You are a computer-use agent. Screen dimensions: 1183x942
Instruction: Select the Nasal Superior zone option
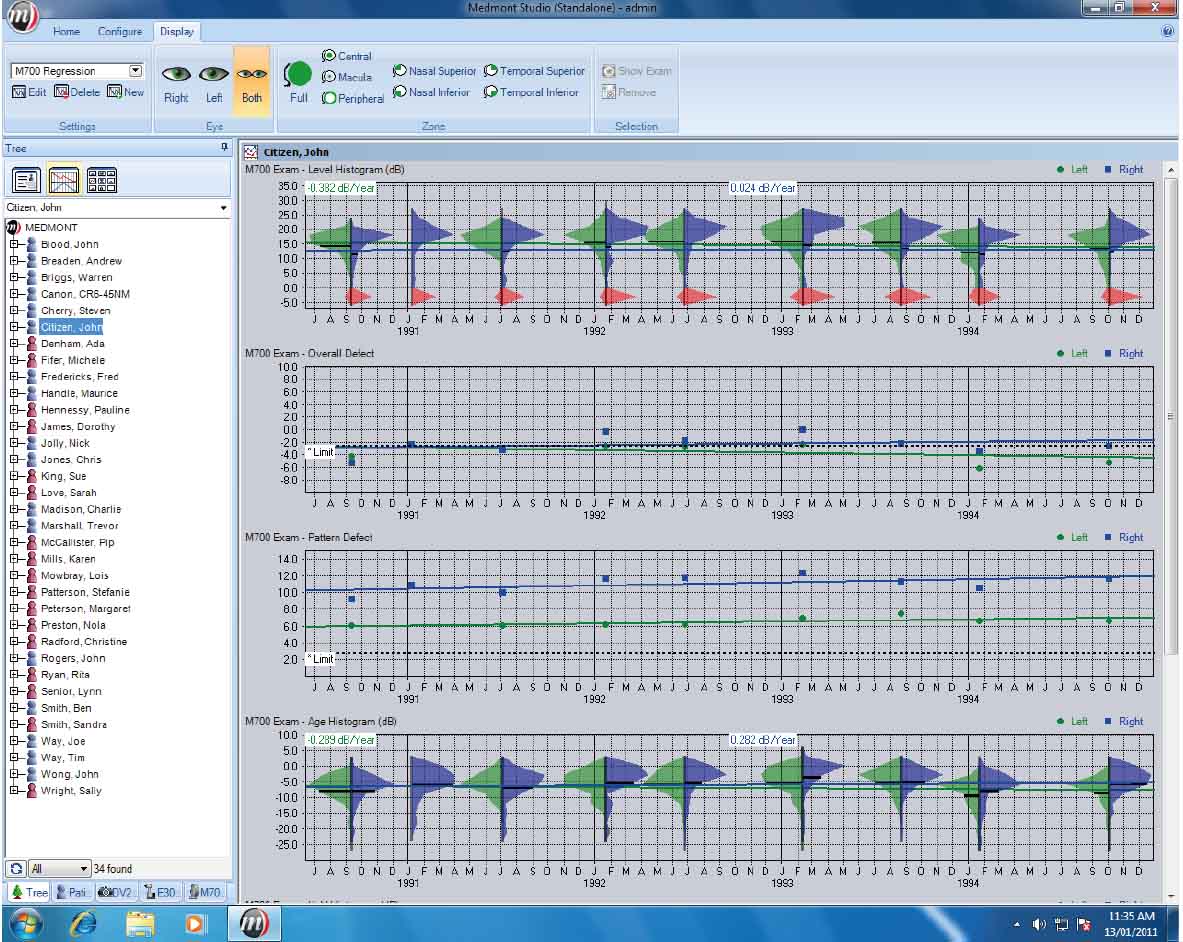coord(435,71)
